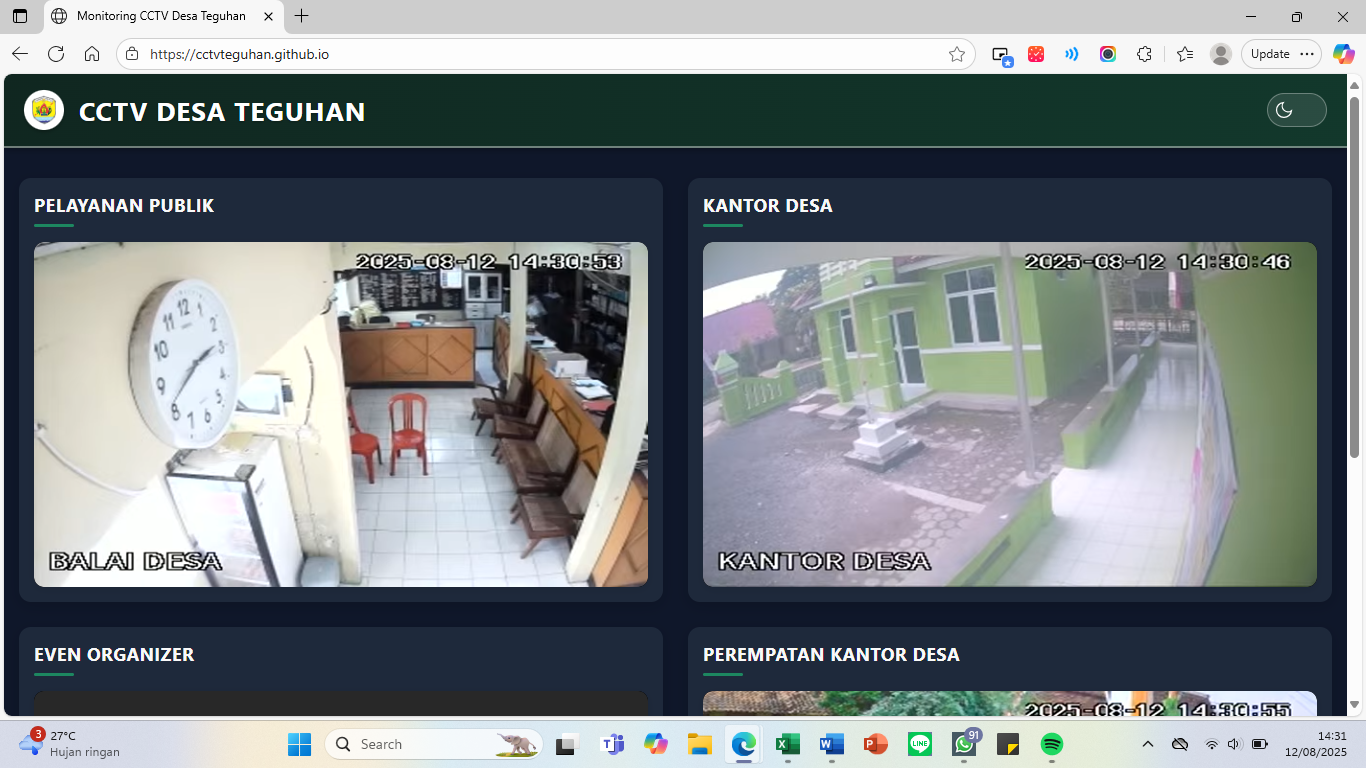Click the red dice extension icon
1366x768 pixels.
click(x=1036, y=54)
